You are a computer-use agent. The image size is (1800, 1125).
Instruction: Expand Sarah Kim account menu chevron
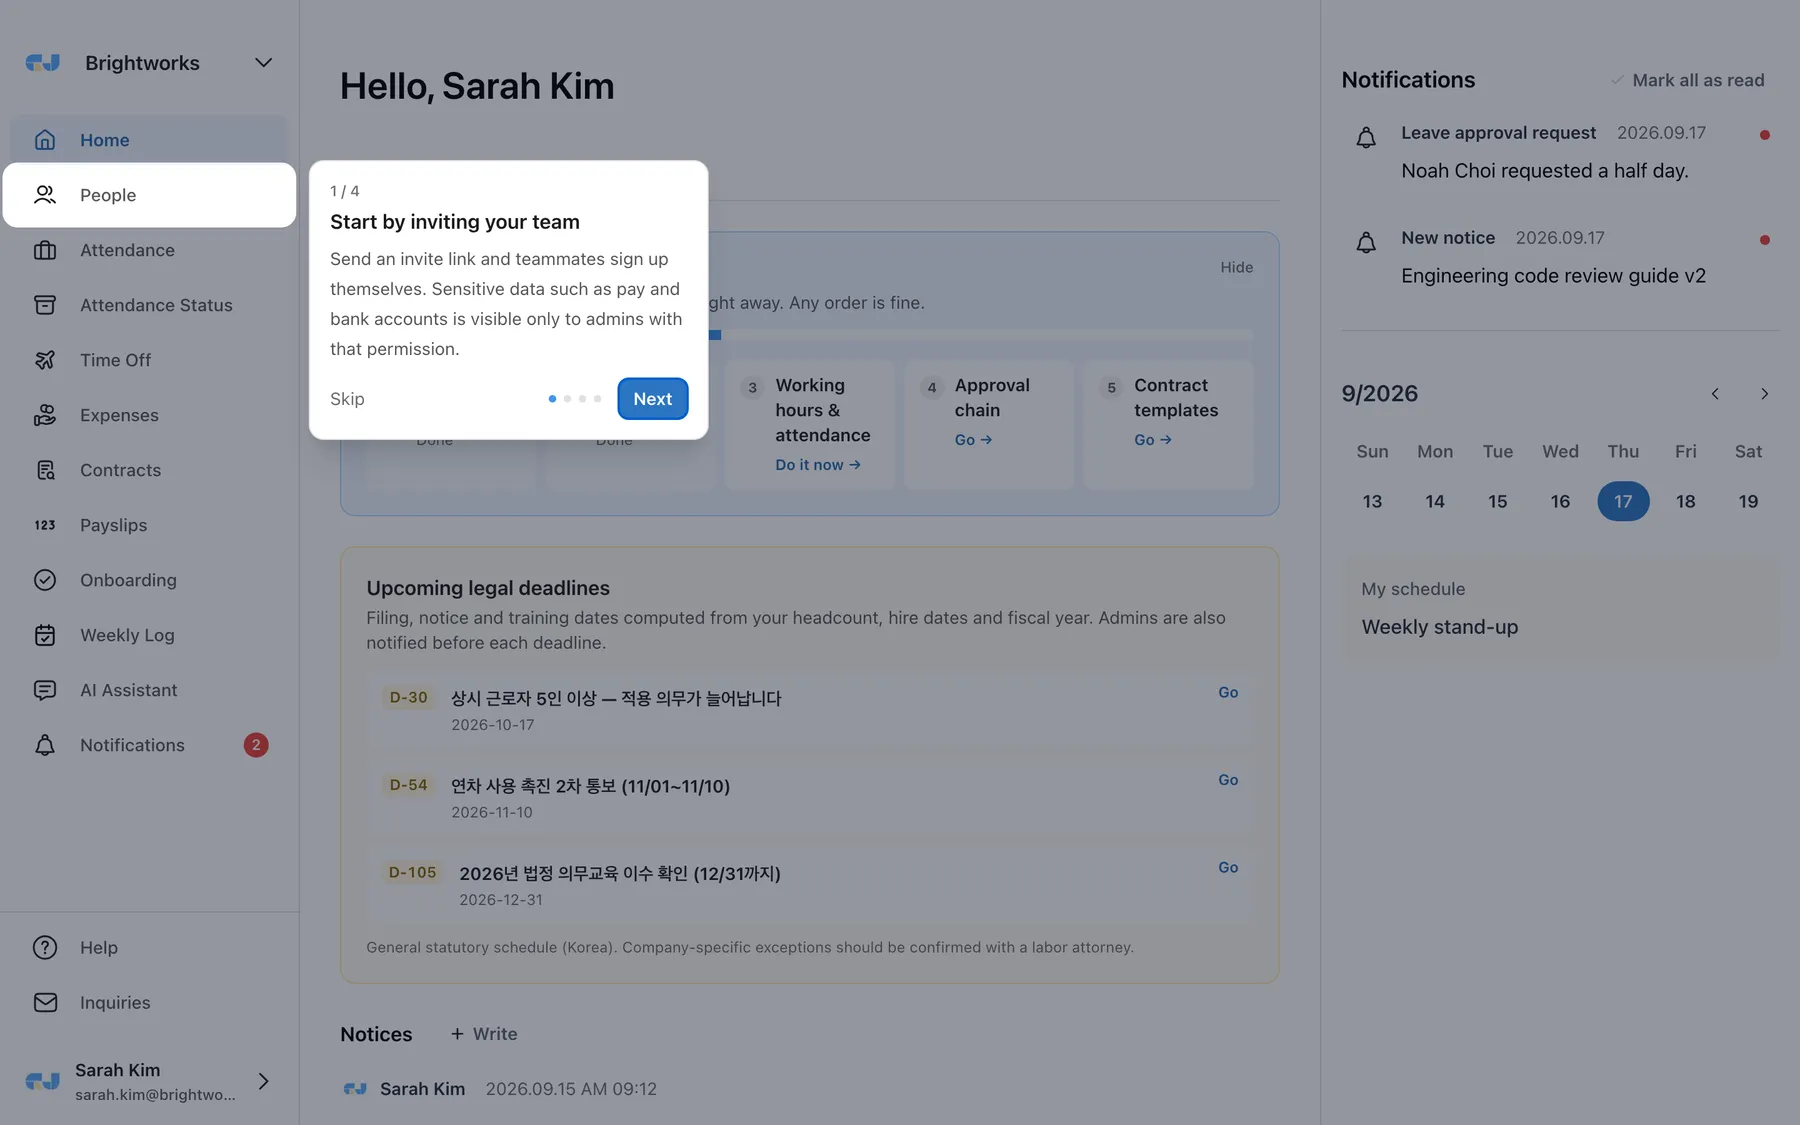[263, 1081]
